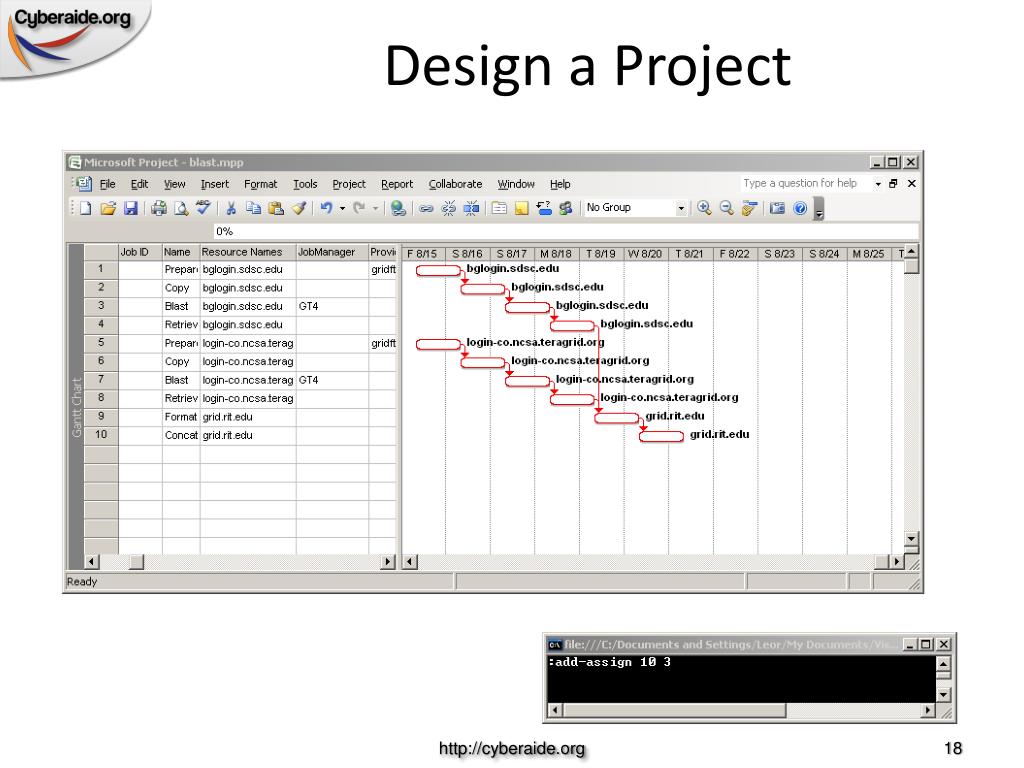Click the Copy icon in the toolbar
The image size is (1024, 768).
(x=253, y=208)
